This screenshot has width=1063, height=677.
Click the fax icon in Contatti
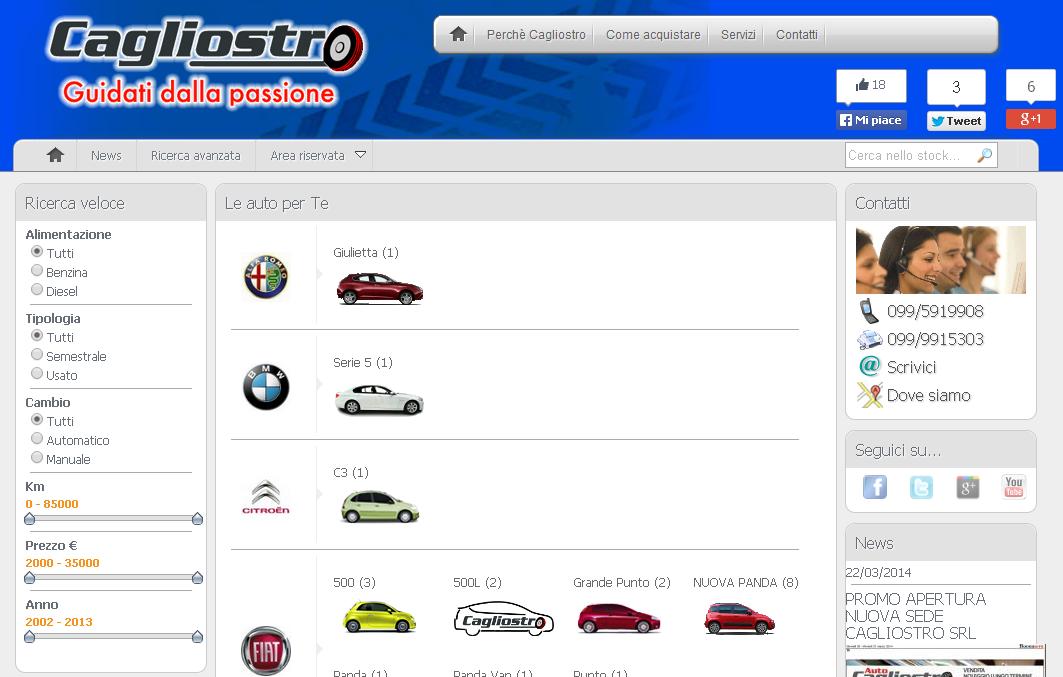point(869,339)
